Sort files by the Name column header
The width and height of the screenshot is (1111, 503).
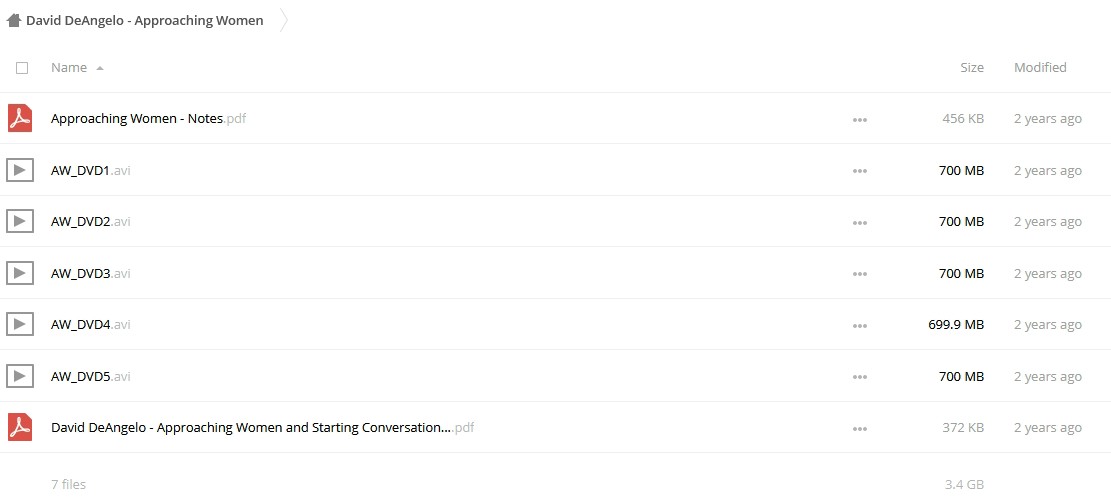[69, 67]
